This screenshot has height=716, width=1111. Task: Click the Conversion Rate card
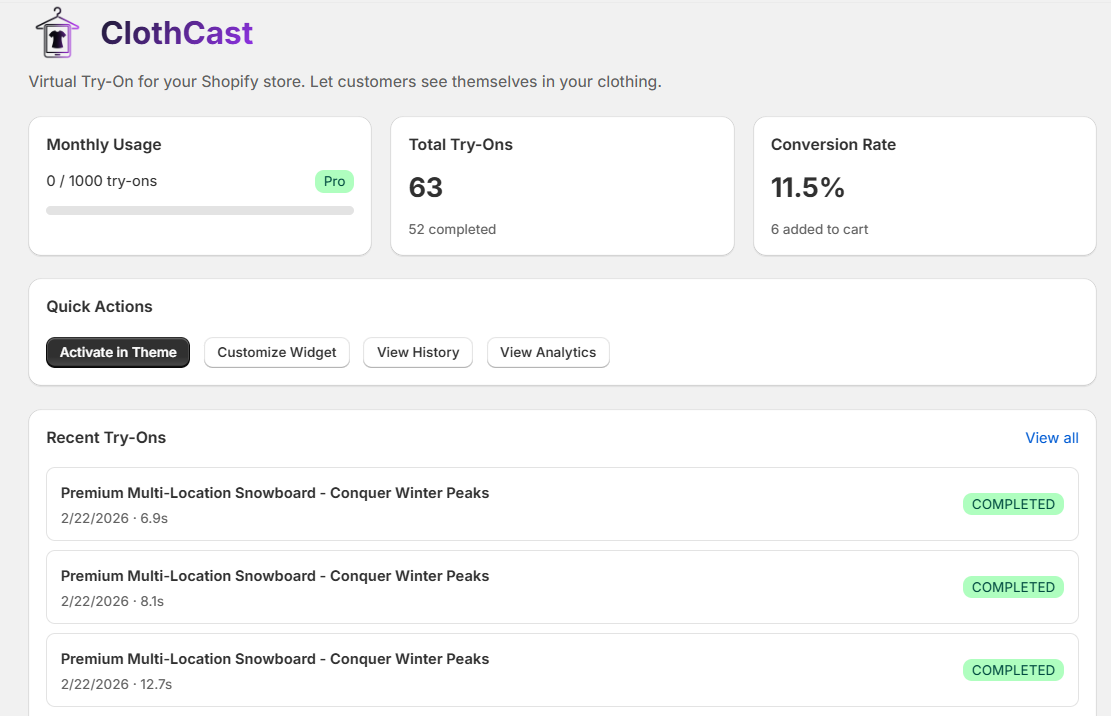coord(924,185)
